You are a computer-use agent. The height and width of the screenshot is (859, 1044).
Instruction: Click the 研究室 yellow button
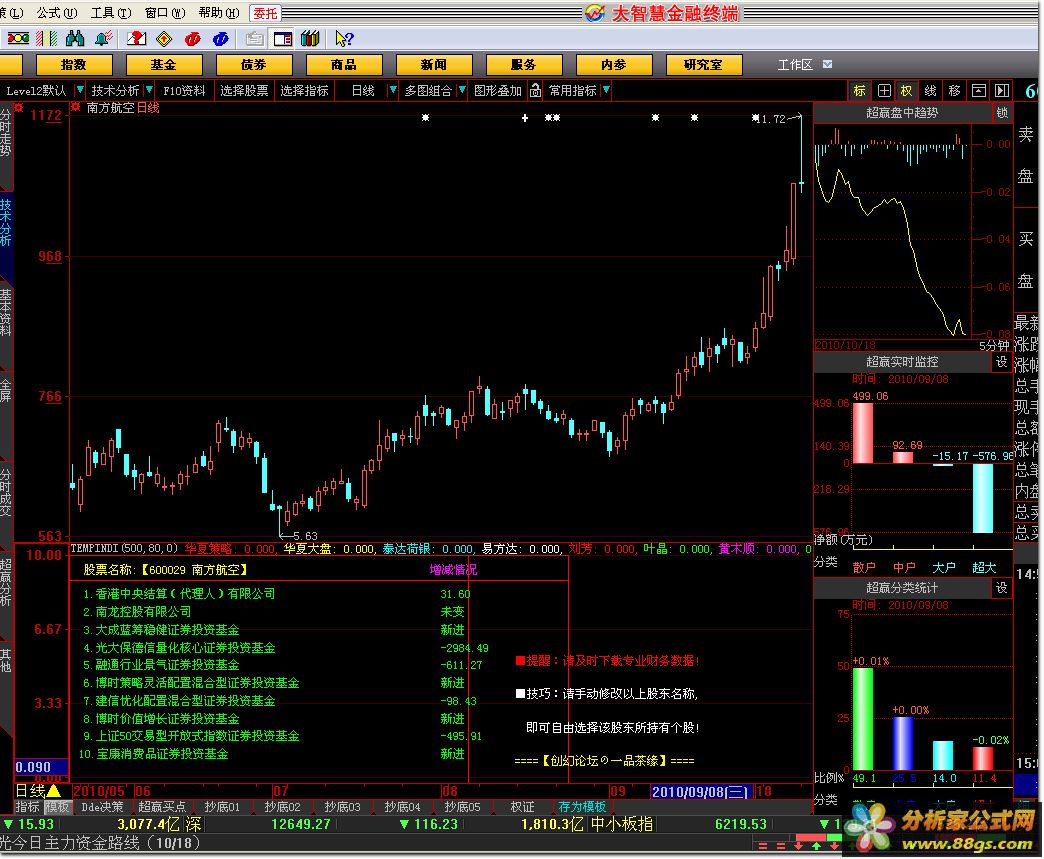point(703,65)
